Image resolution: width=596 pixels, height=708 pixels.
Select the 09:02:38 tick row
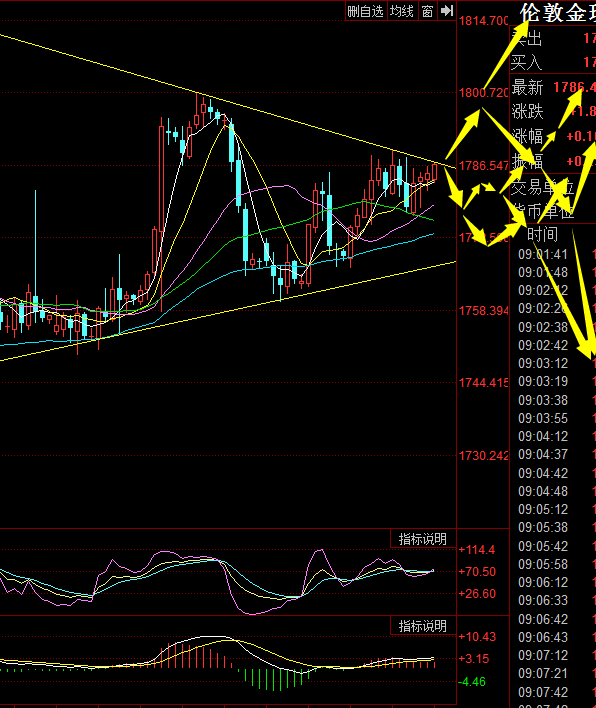click(557, 327)
